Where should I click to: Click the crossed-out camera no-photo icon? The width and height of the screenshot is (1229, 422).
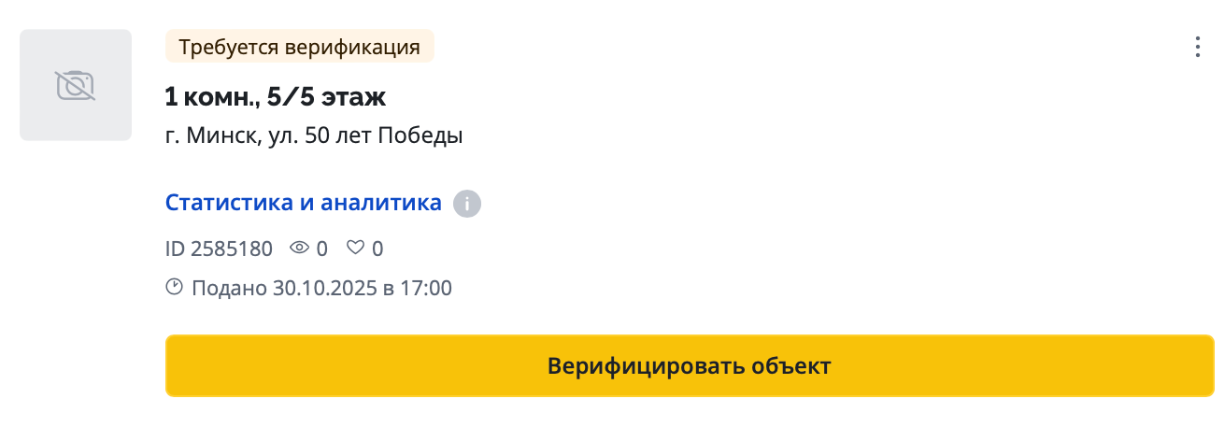pos(75,85)
